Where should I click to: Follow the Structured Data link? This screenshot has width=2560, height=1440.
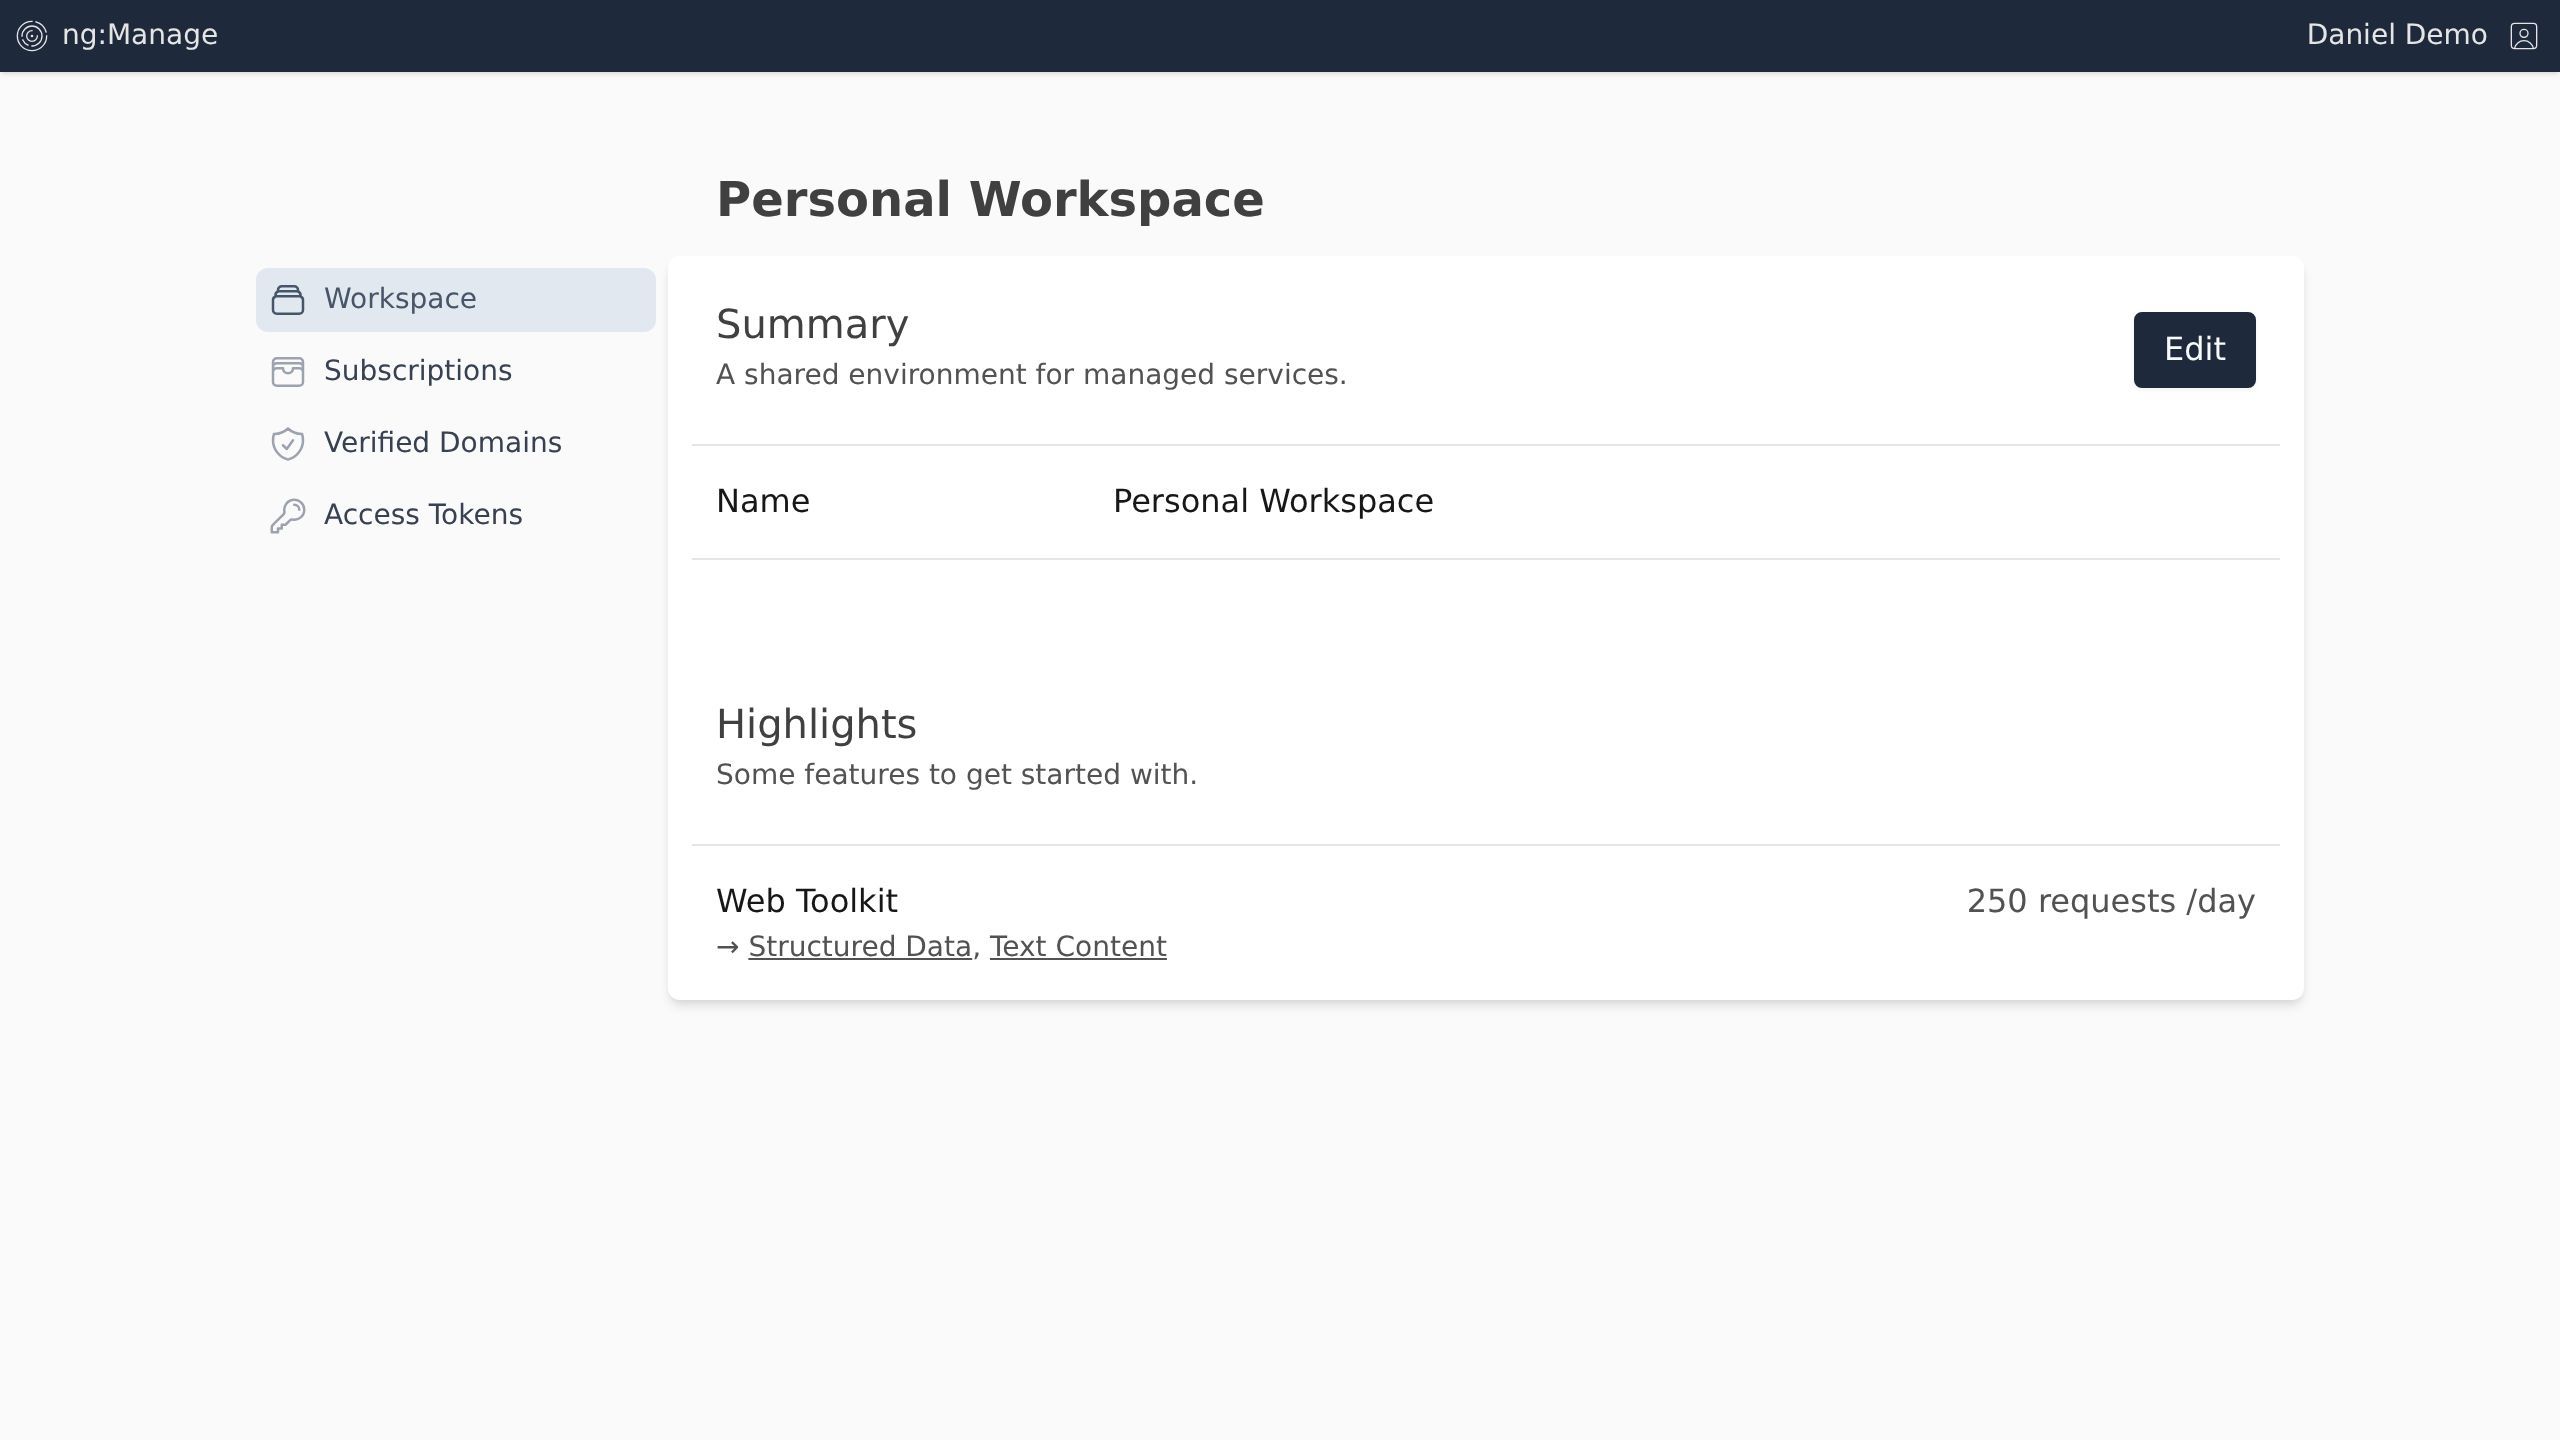(x=859, y=946)
